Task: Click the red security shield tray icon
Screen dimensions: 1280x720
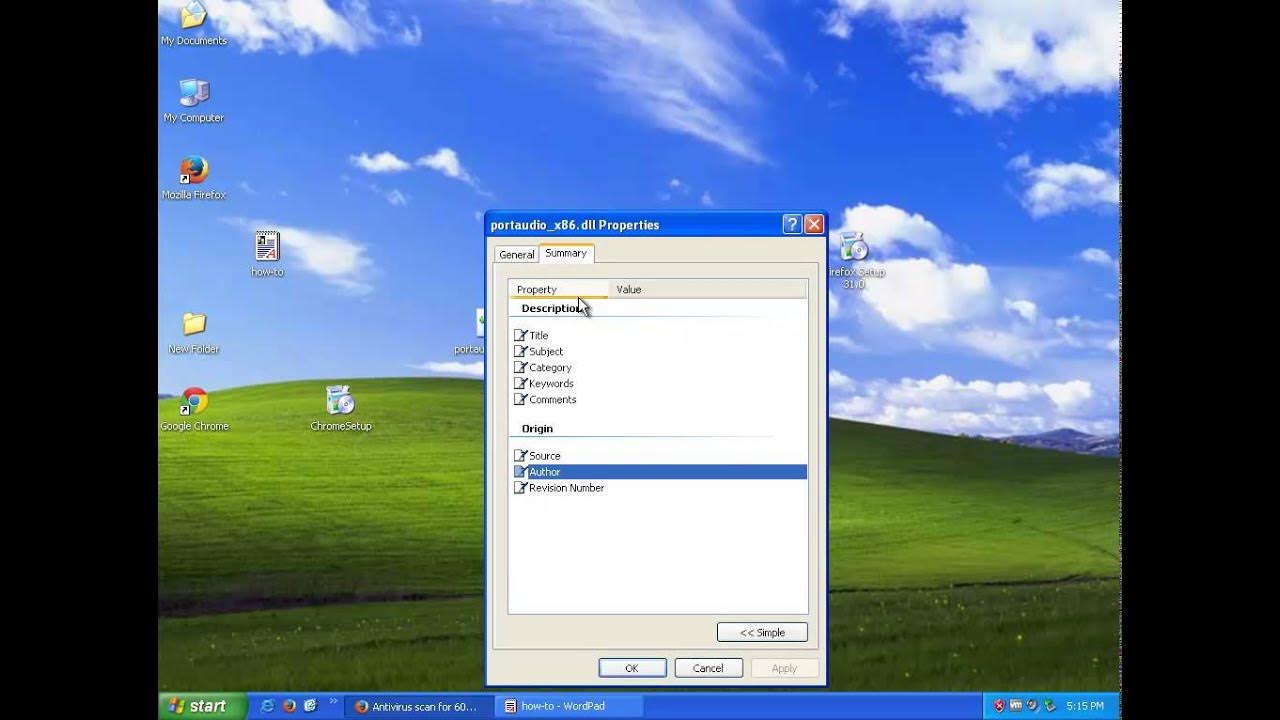Action: [x=998, y=706]
